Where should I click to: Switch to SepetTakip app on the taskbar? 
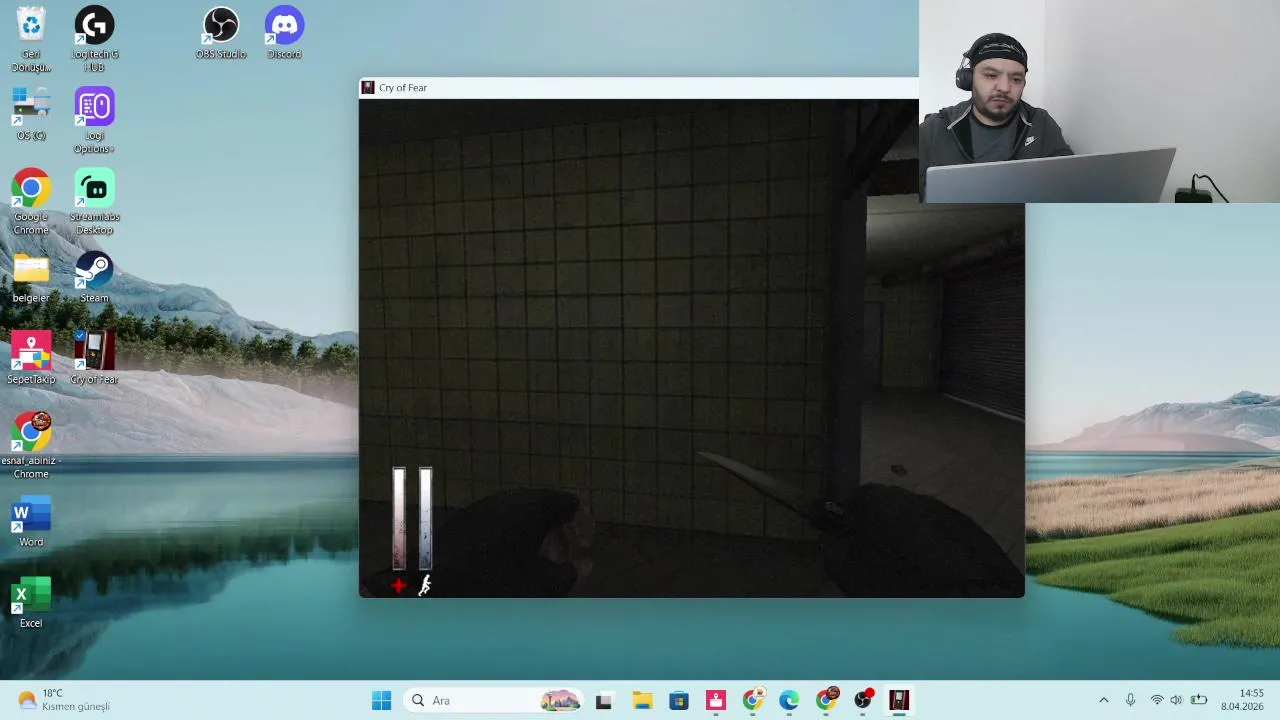[x=715, y=700]
